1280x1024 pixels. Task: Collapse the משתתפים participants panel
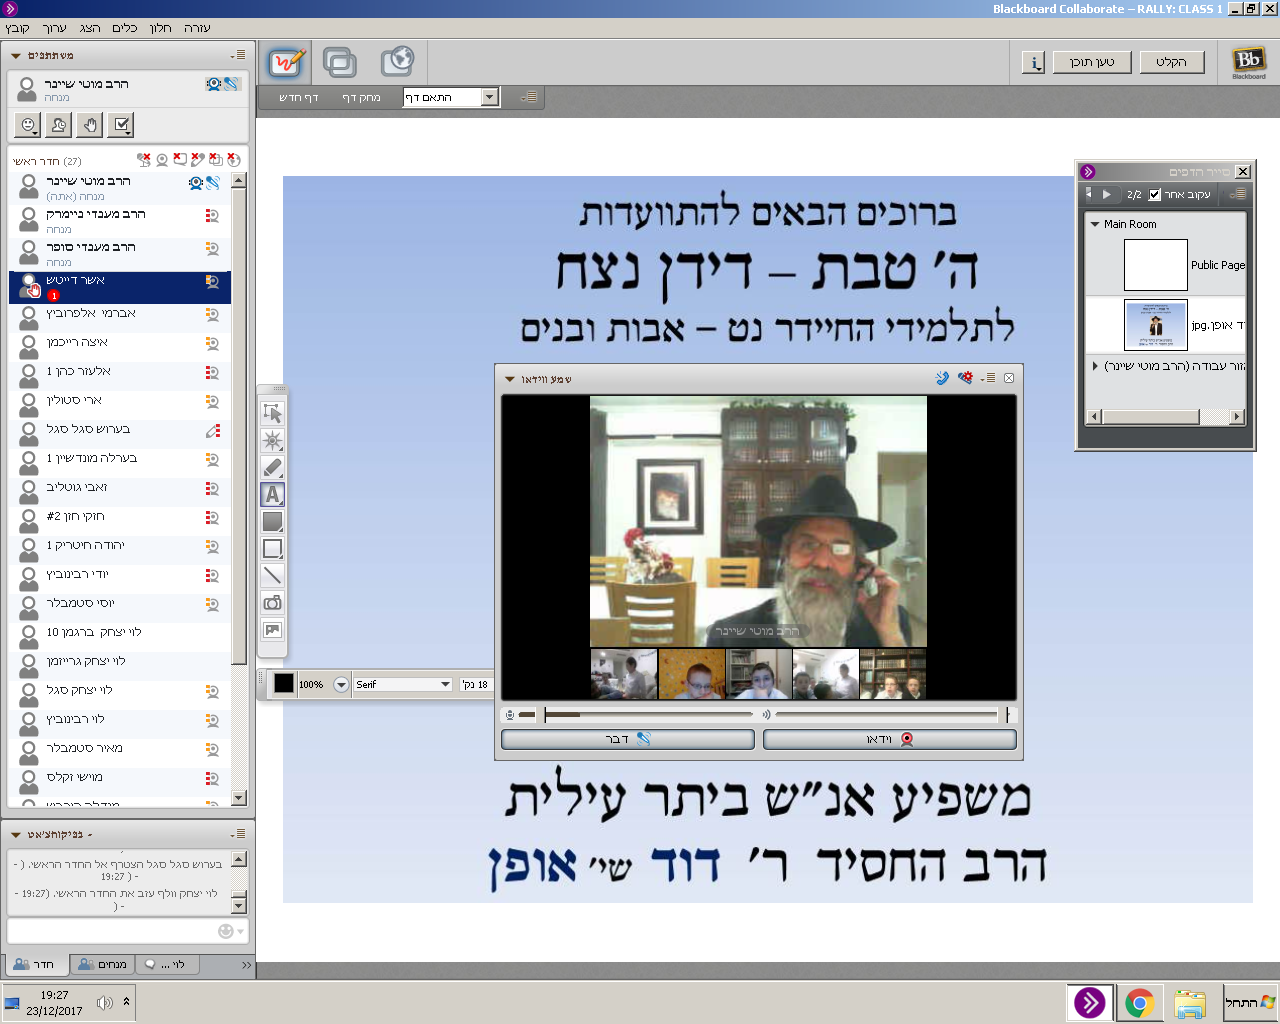16,55
